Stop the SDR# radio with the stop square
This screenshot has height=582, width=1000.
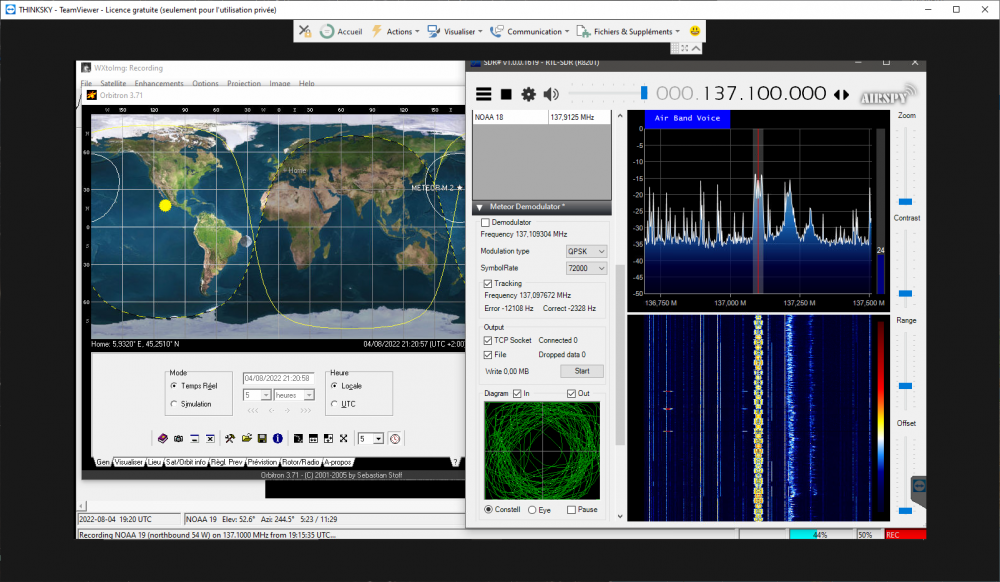pos(506,94)
